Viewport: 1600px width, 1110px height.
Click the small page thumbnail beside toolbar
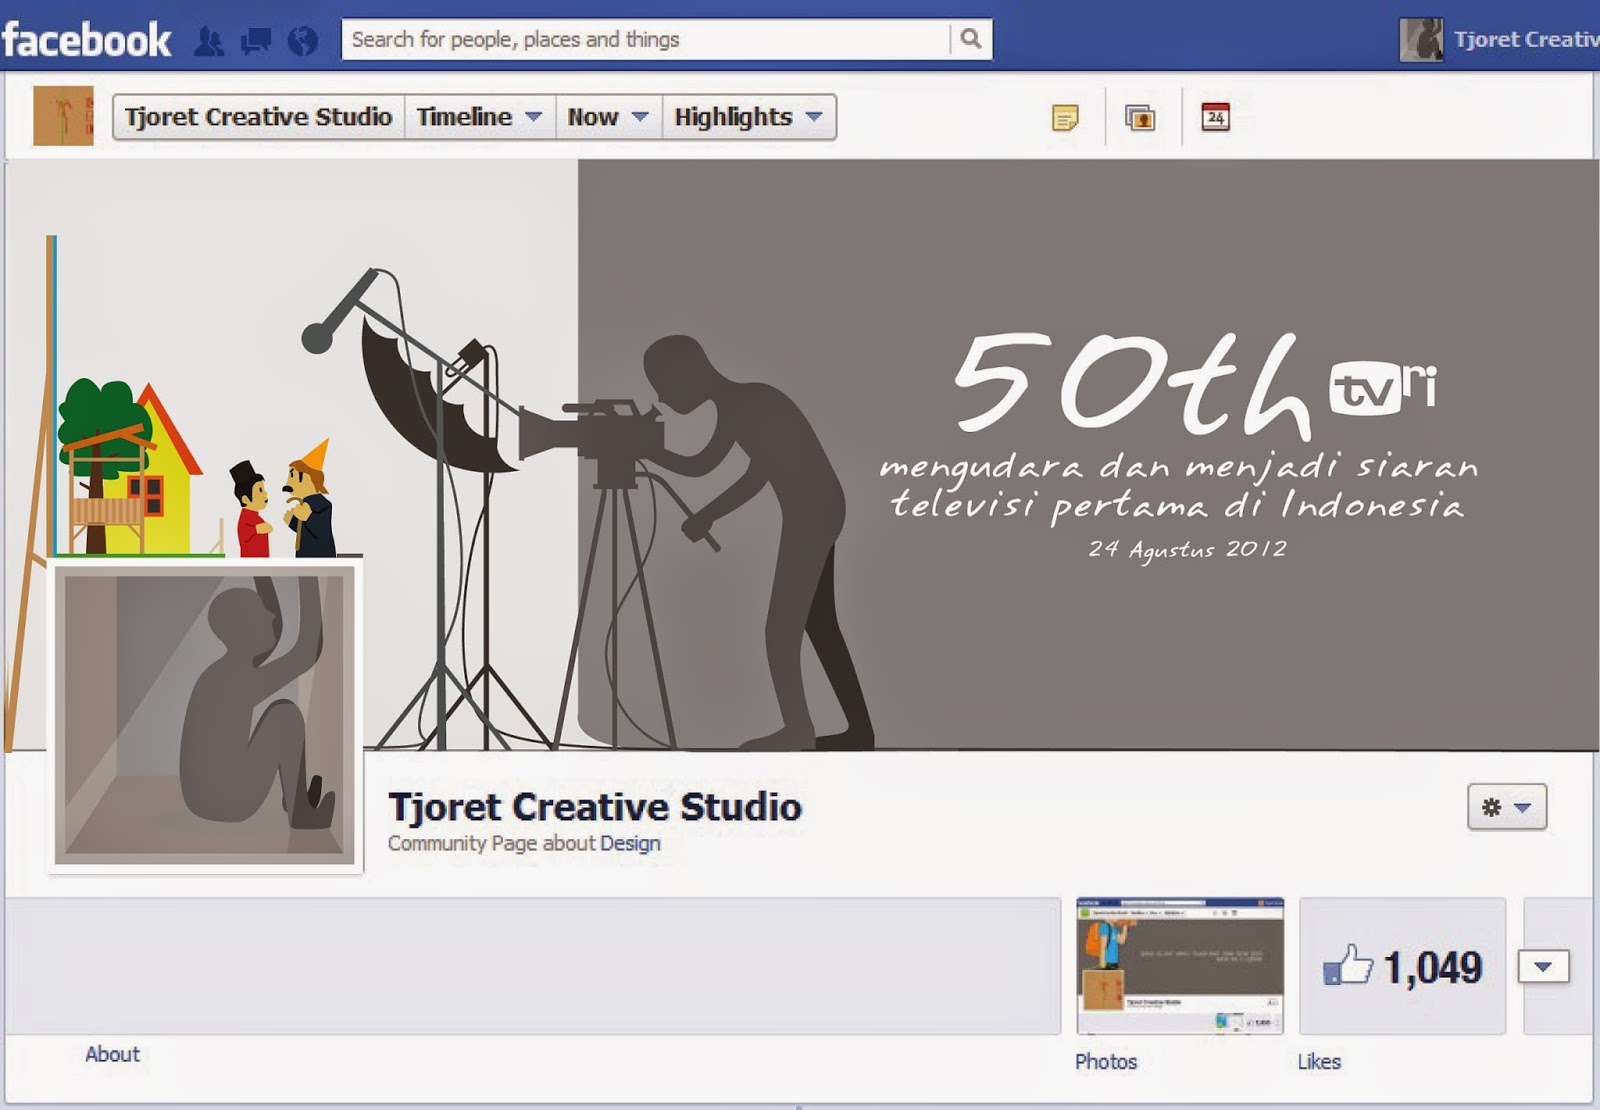[63, 116]
